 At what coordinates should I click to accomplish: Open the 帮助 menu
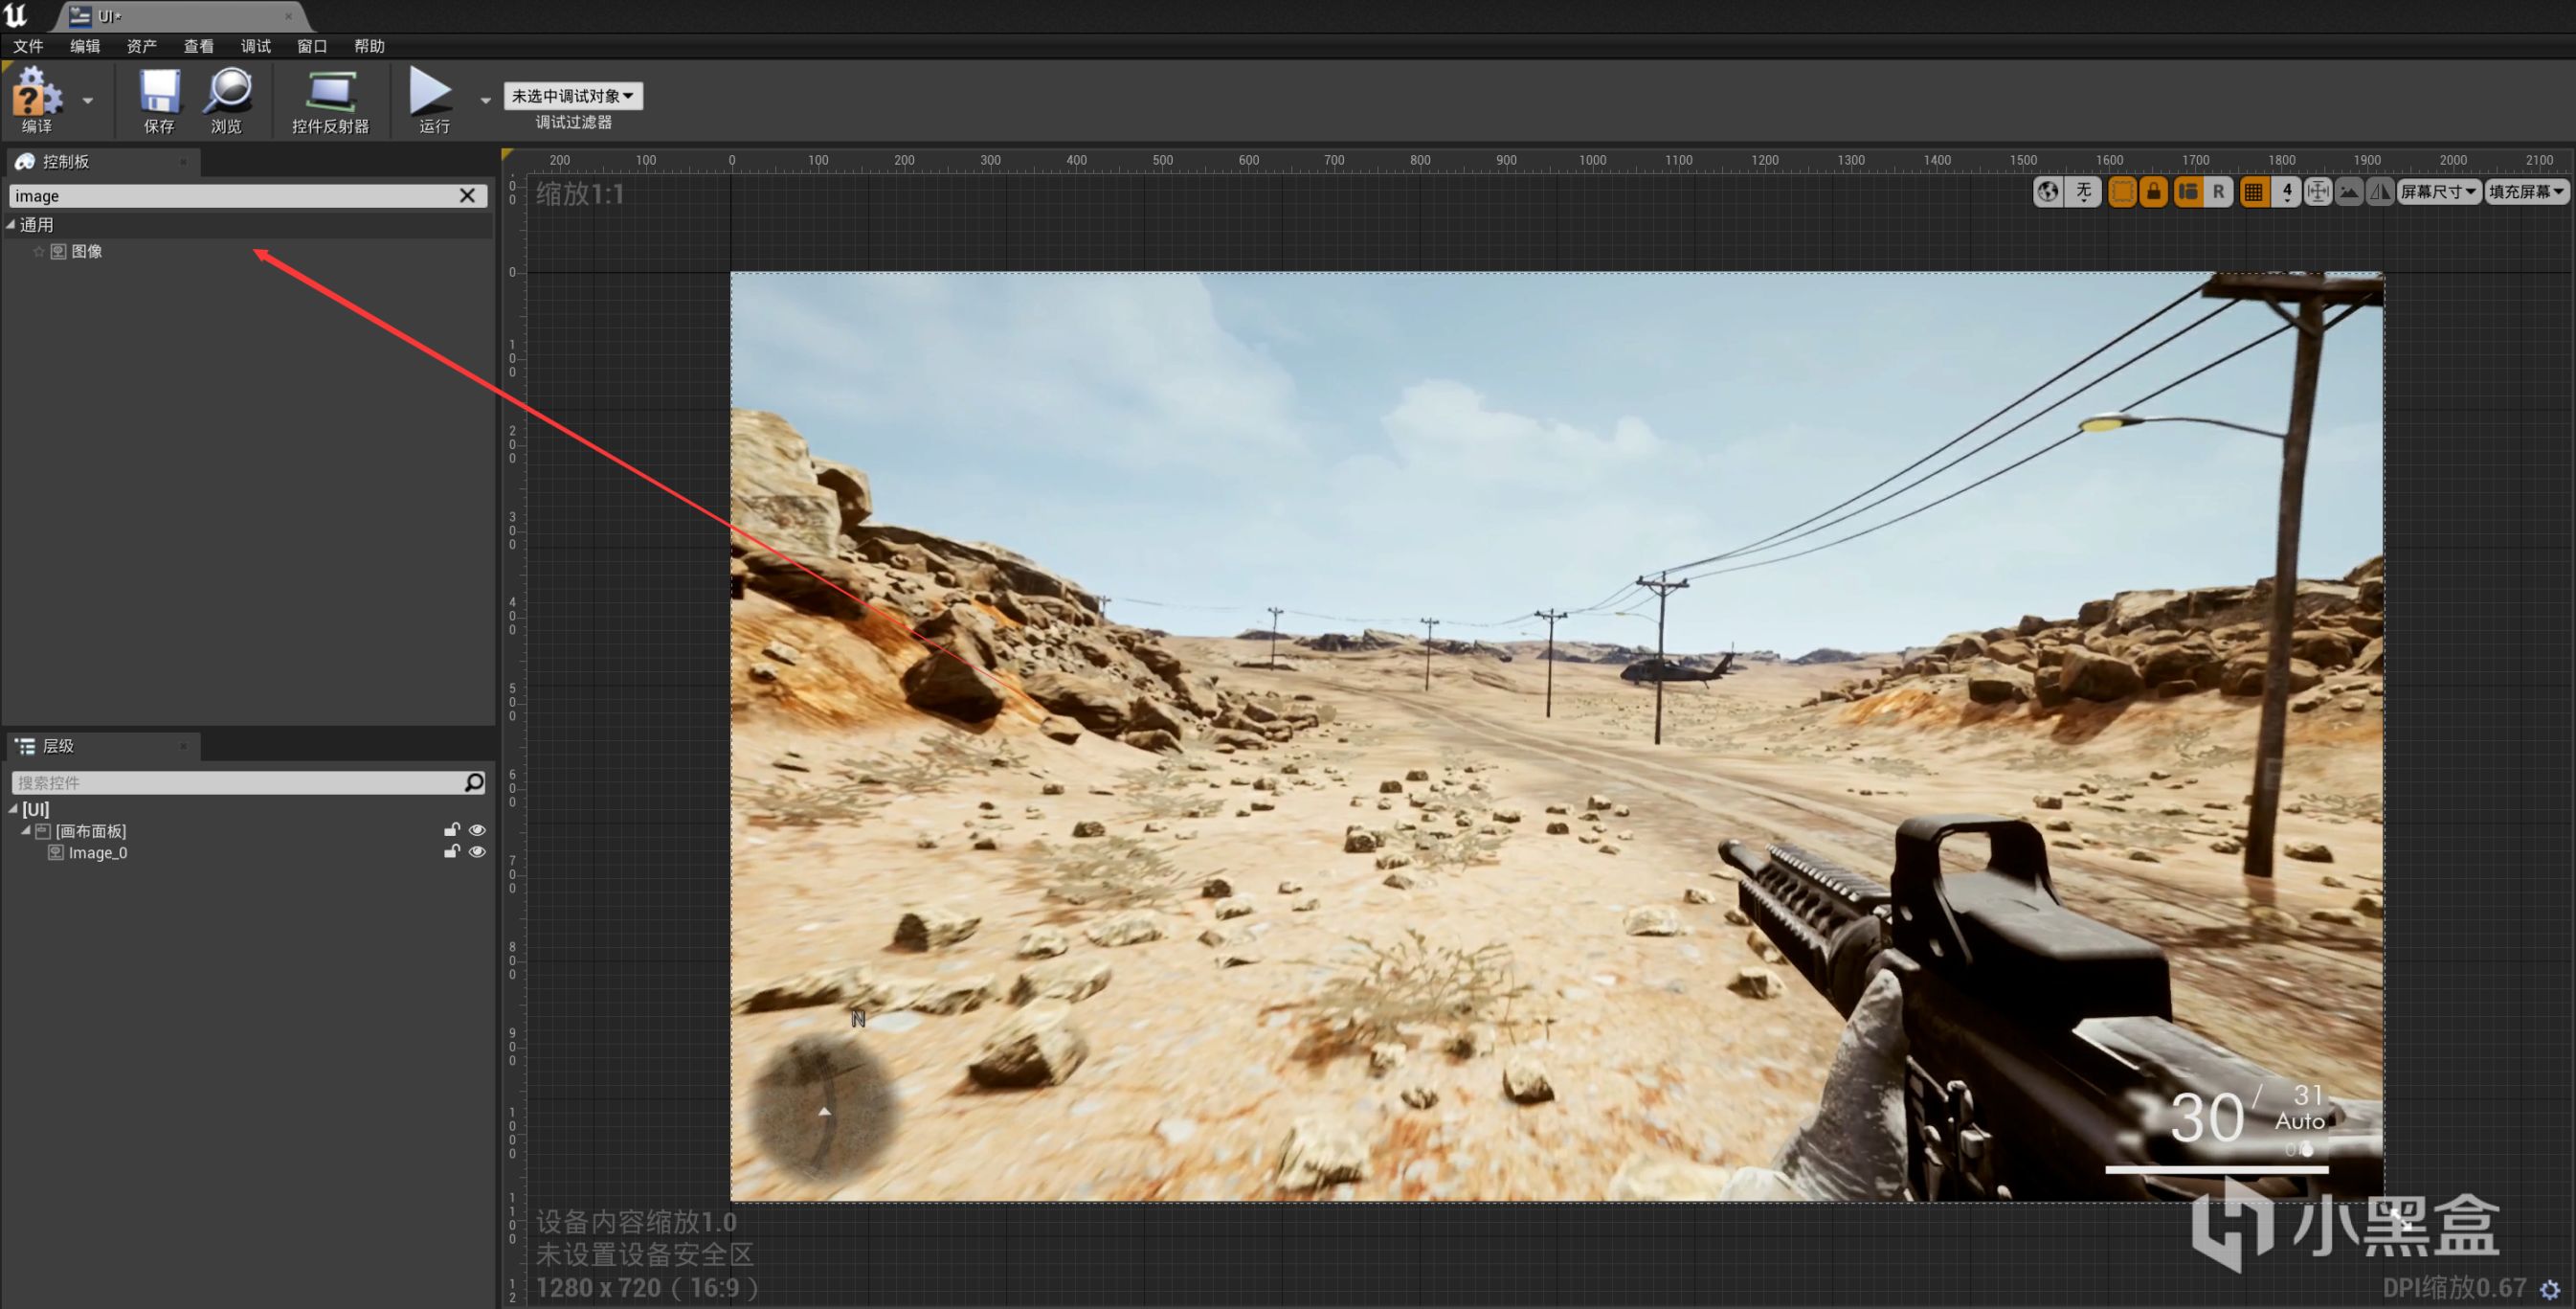[x=369, y=46]
